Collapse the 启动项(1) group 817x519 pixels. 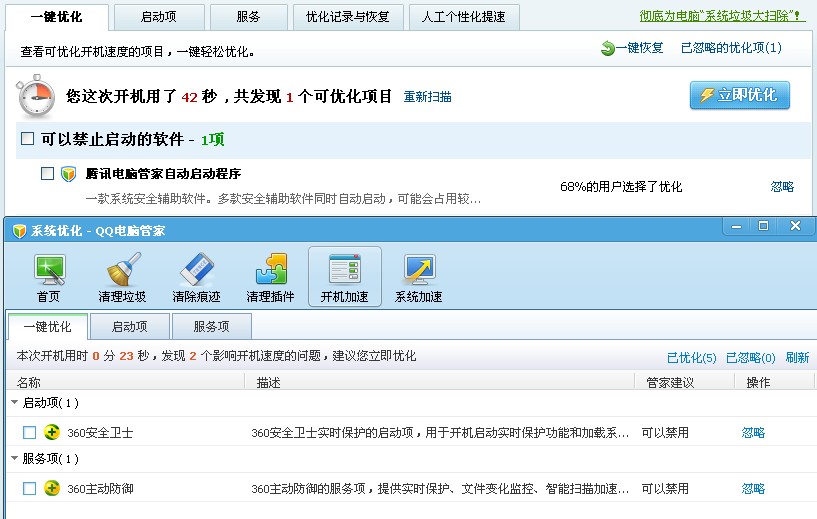coord(15,402)
